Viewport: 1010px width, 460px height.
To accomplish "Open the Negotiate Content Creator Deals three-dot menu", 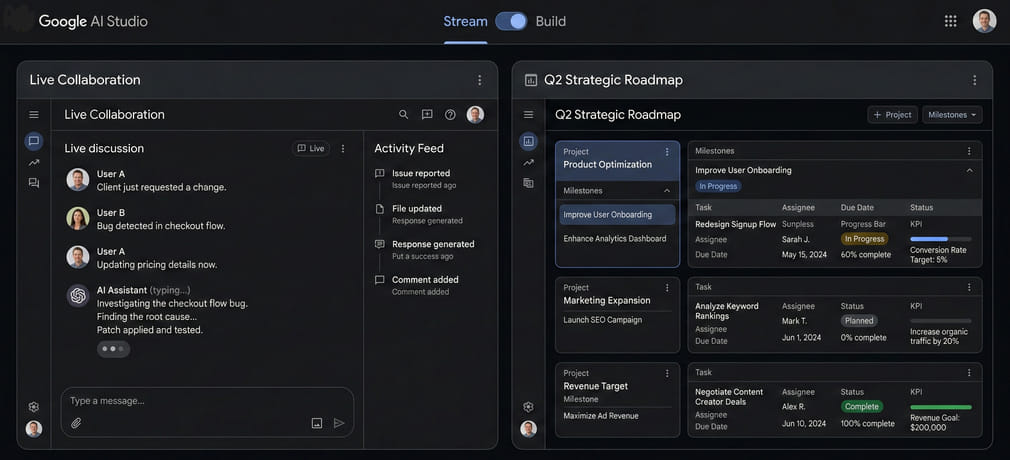I will (969, 372).
